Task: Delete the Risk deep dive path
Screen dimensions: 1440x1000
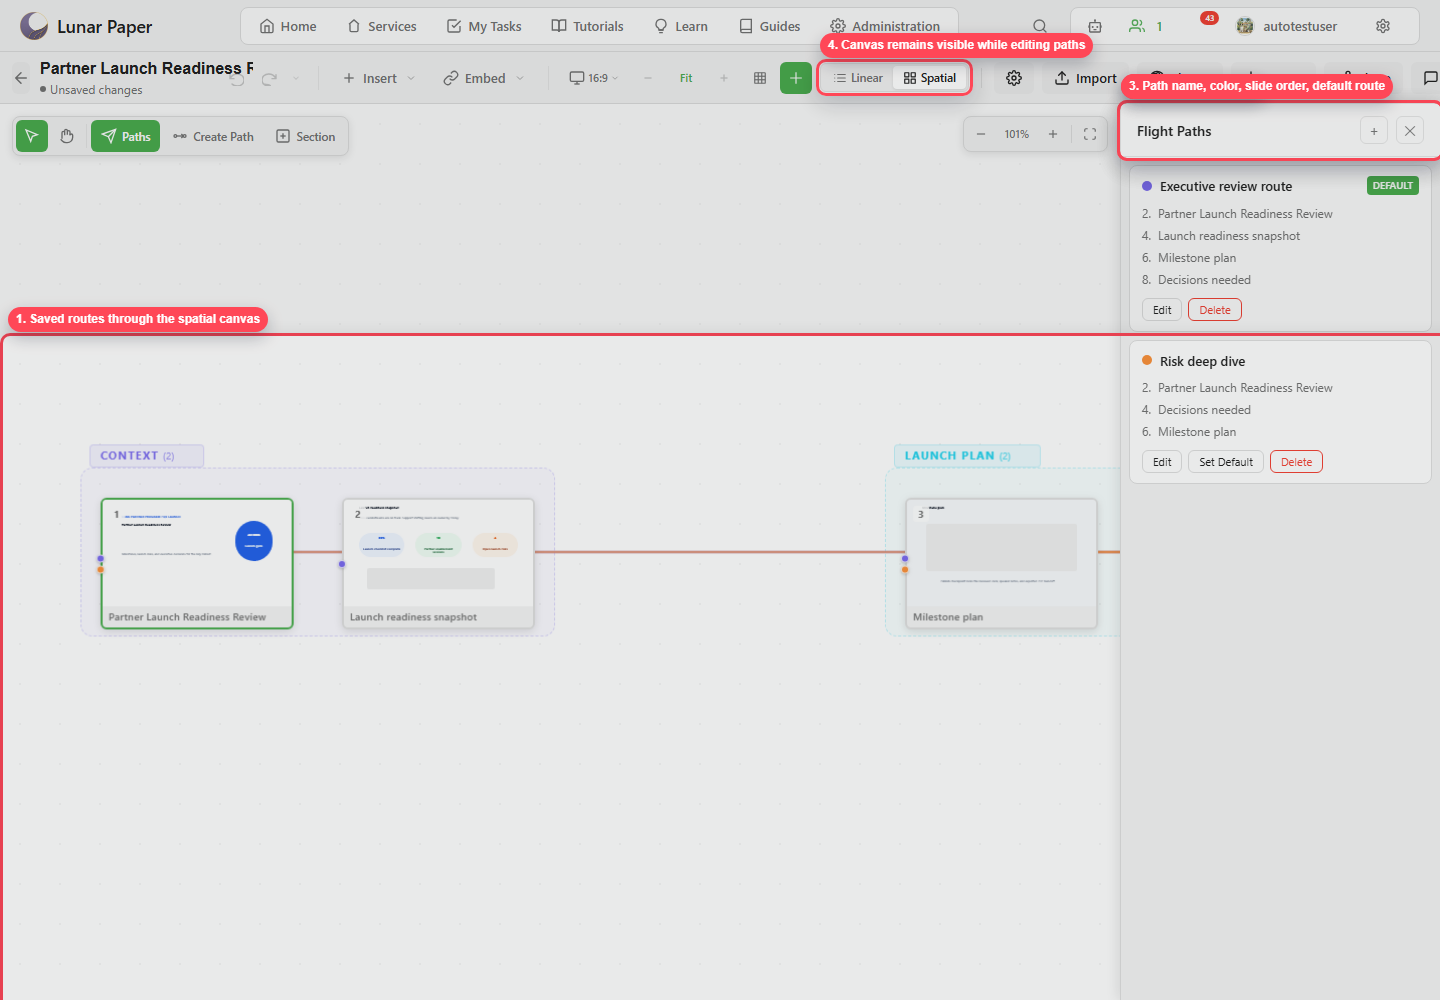Action: point(1297,462)
